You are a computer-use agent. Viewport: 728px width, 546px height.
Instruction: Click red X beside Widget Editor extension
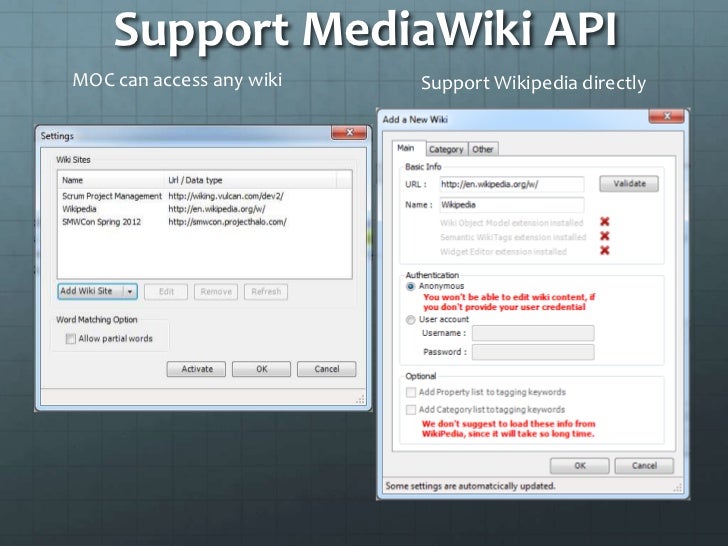pyautogui.click(x=604, y=251)
